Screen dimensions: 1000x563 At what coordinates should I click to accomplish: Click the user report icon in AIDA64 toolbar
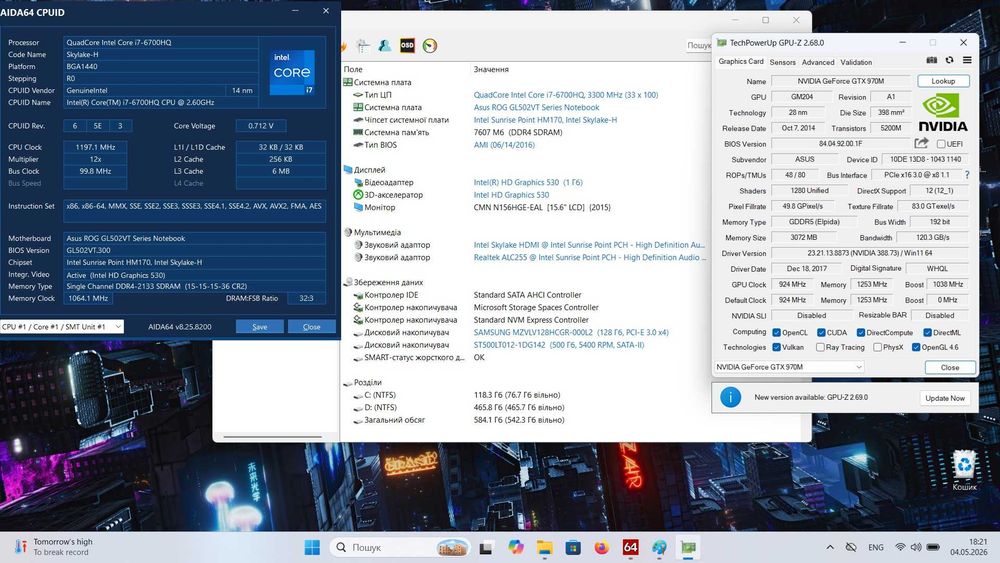tap(385, 45)
